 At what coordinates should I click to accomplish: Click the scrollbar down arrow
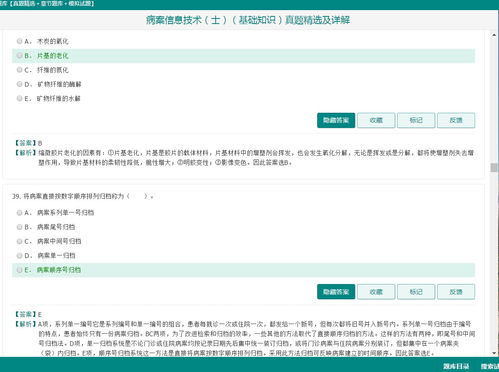tap(494, 353)
